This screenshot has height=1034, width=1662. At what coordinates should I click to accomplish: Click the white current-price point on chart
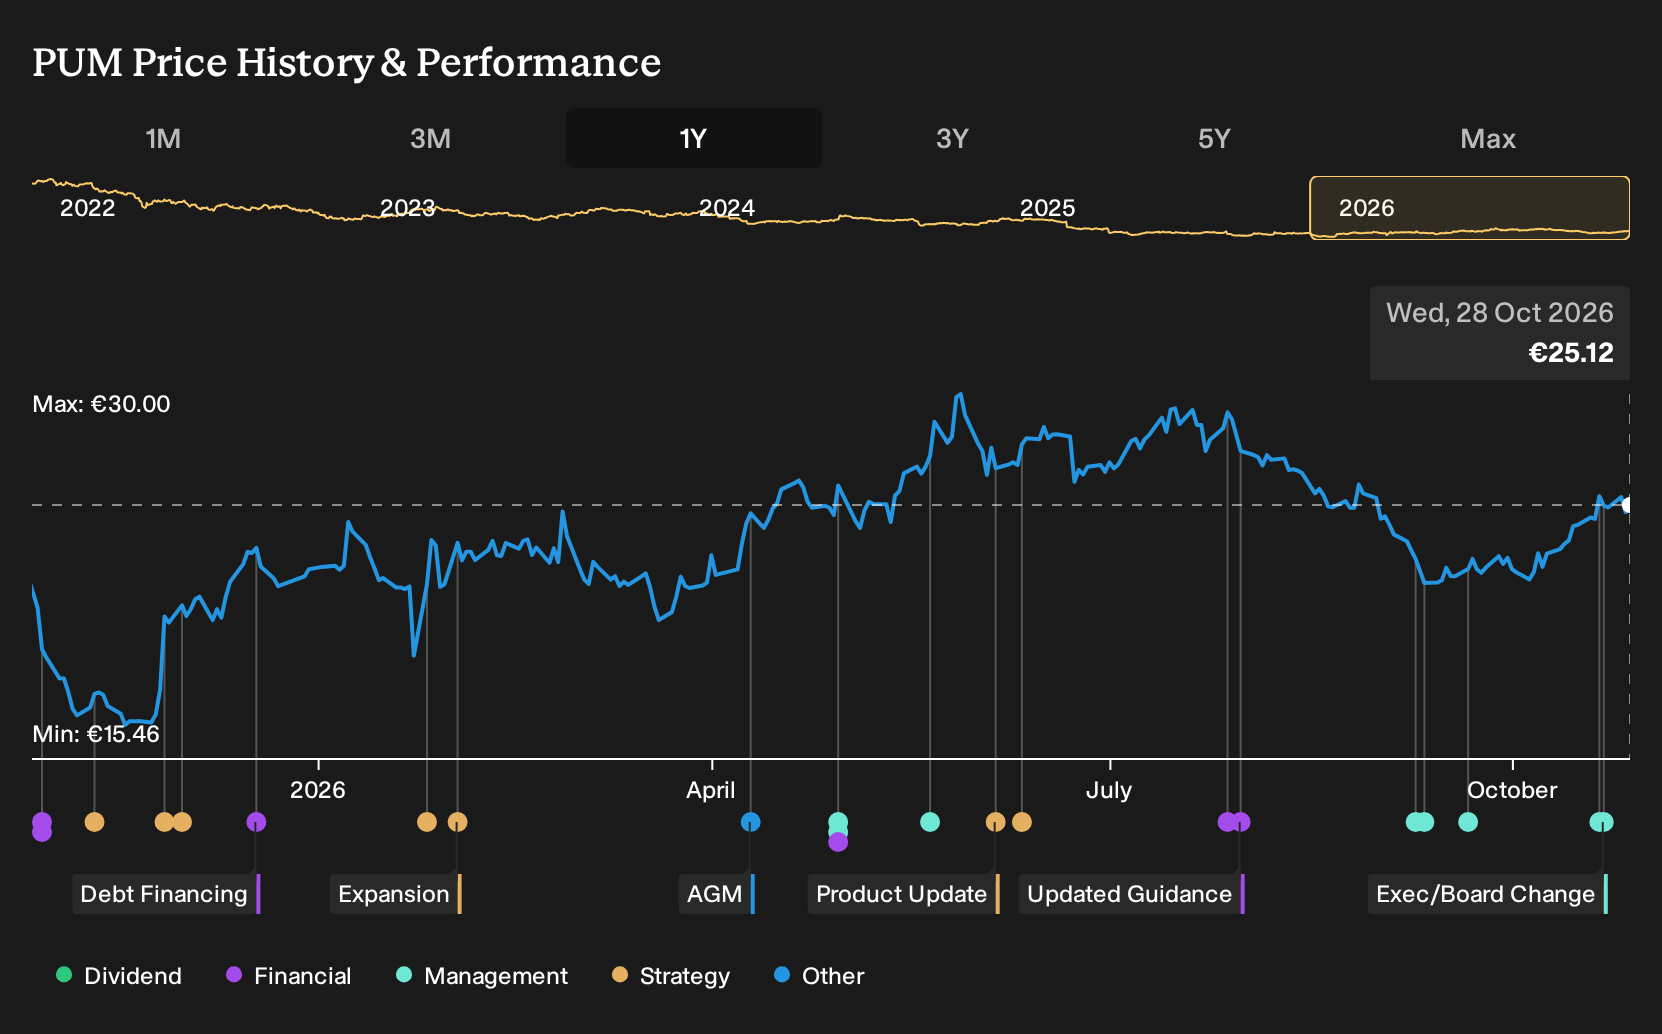coord(1627,505)
